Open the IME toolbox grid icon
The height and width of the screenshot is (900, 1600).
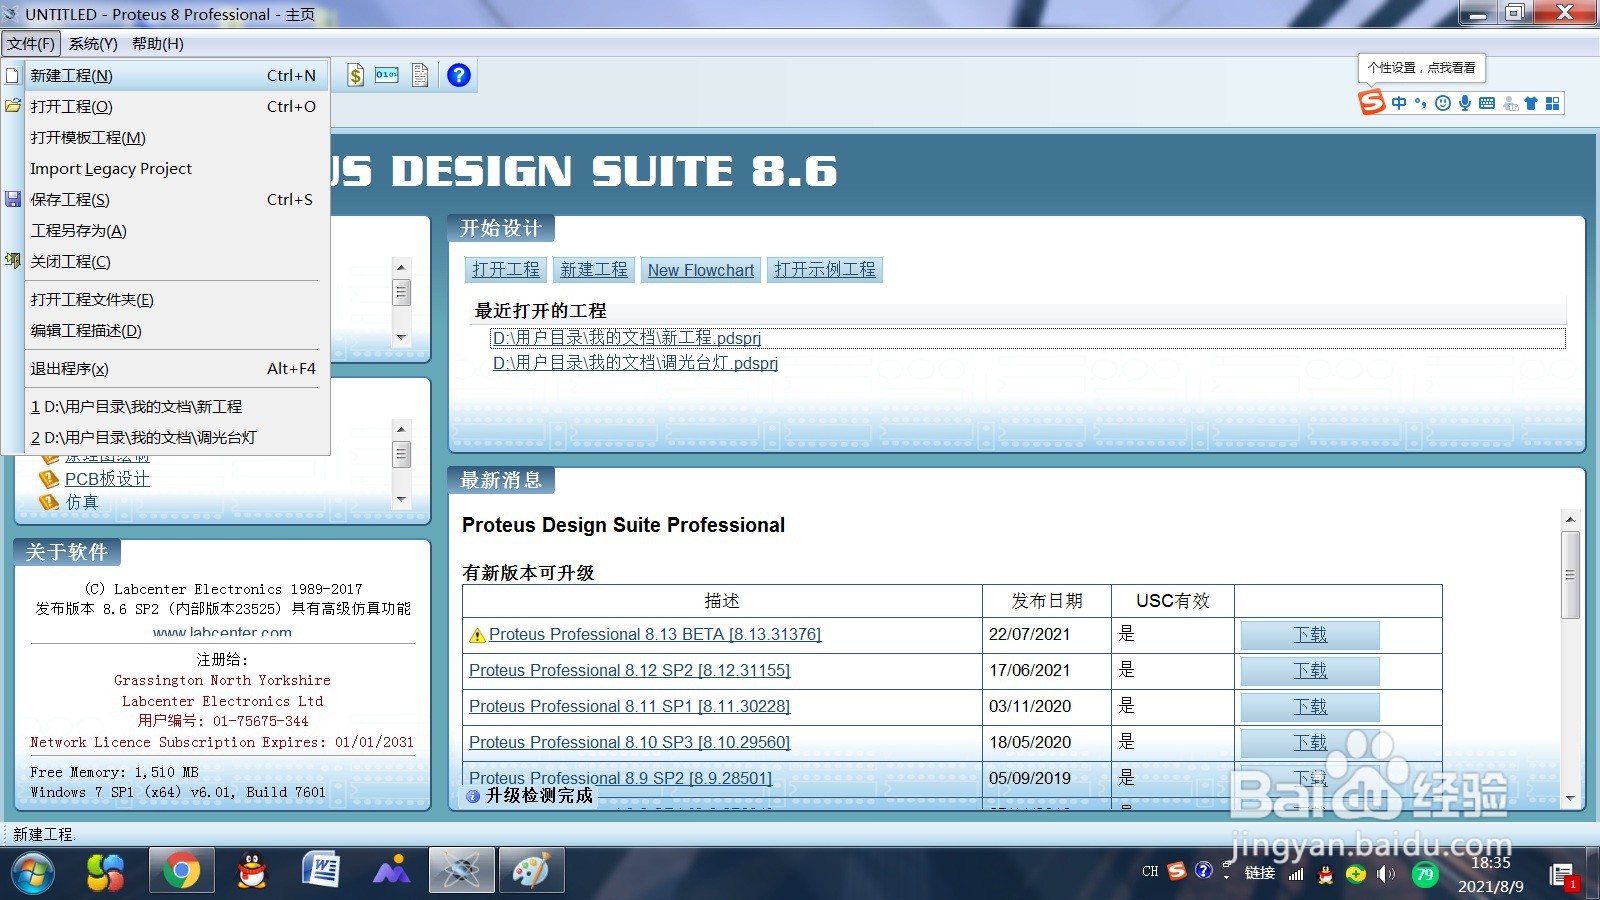click(x=1552, y=103)
